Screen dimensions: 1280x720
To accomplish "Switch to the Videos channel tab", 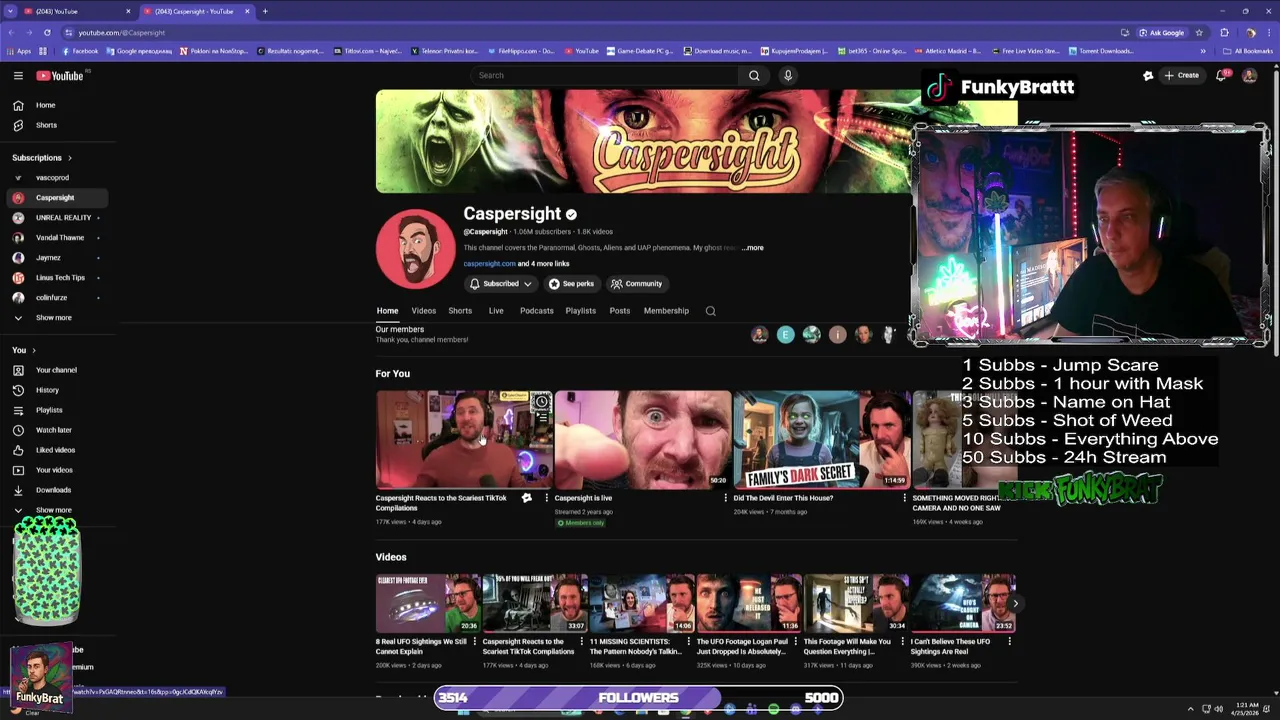I will click(x=424, y=311).
